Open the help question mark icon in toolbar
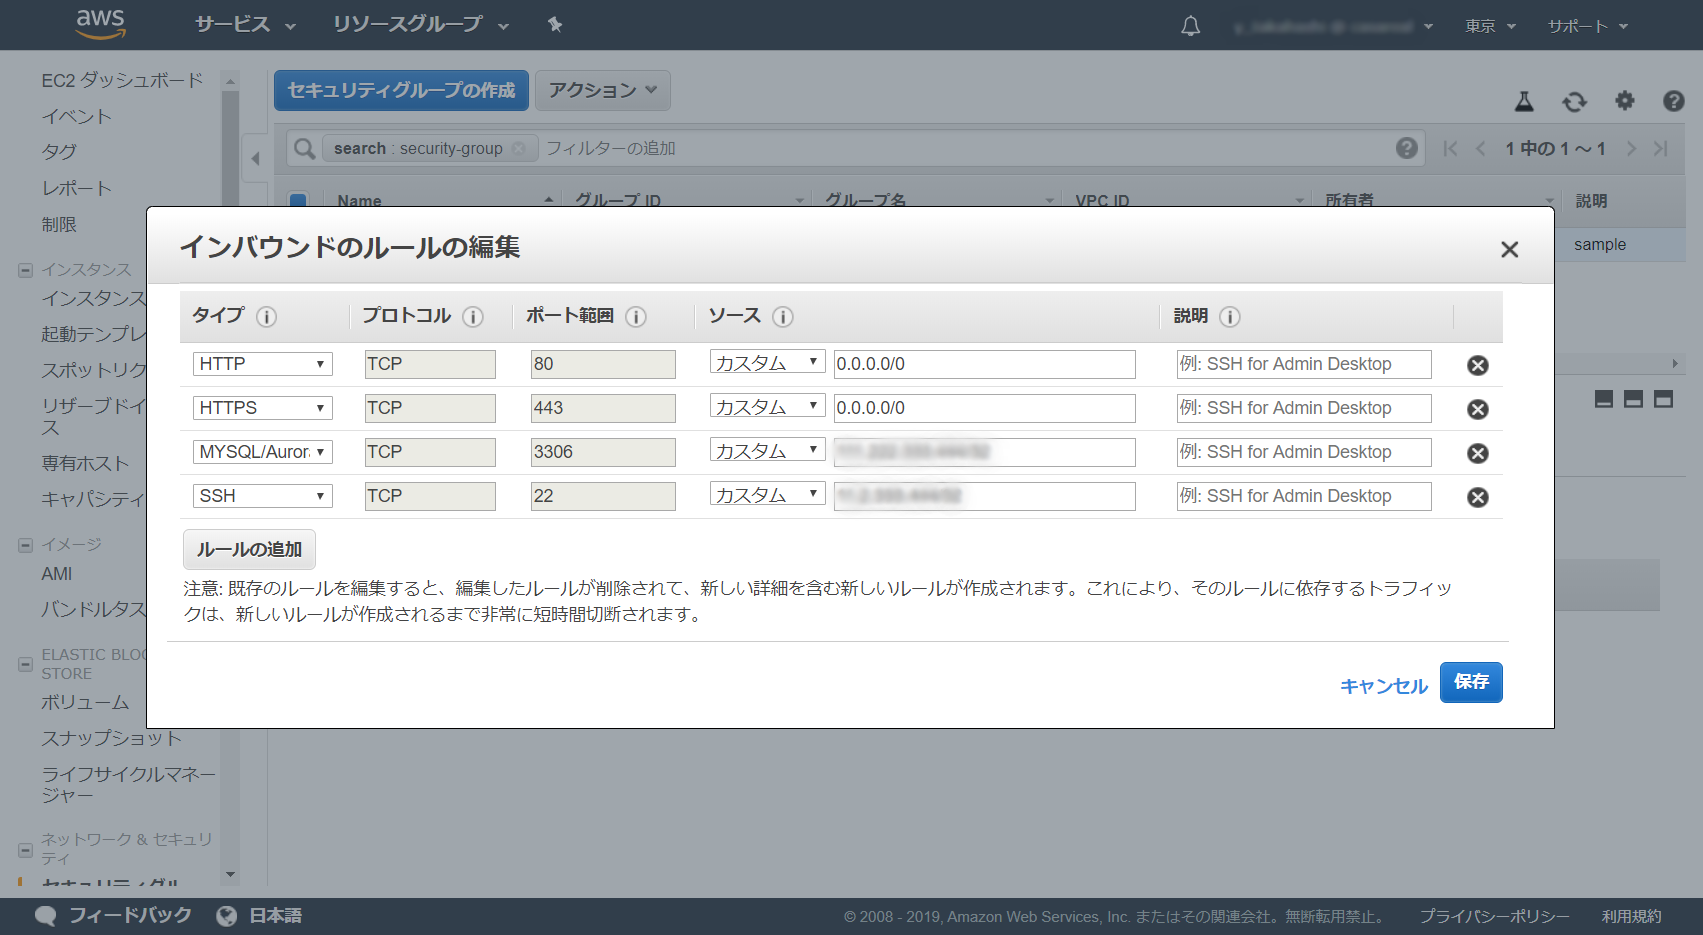 pos(1674,101)
